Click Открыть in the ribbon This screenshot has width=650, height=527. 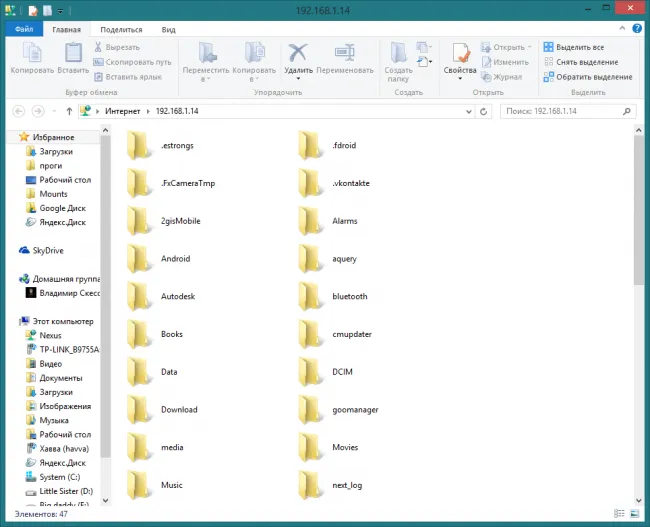[506, 47]
